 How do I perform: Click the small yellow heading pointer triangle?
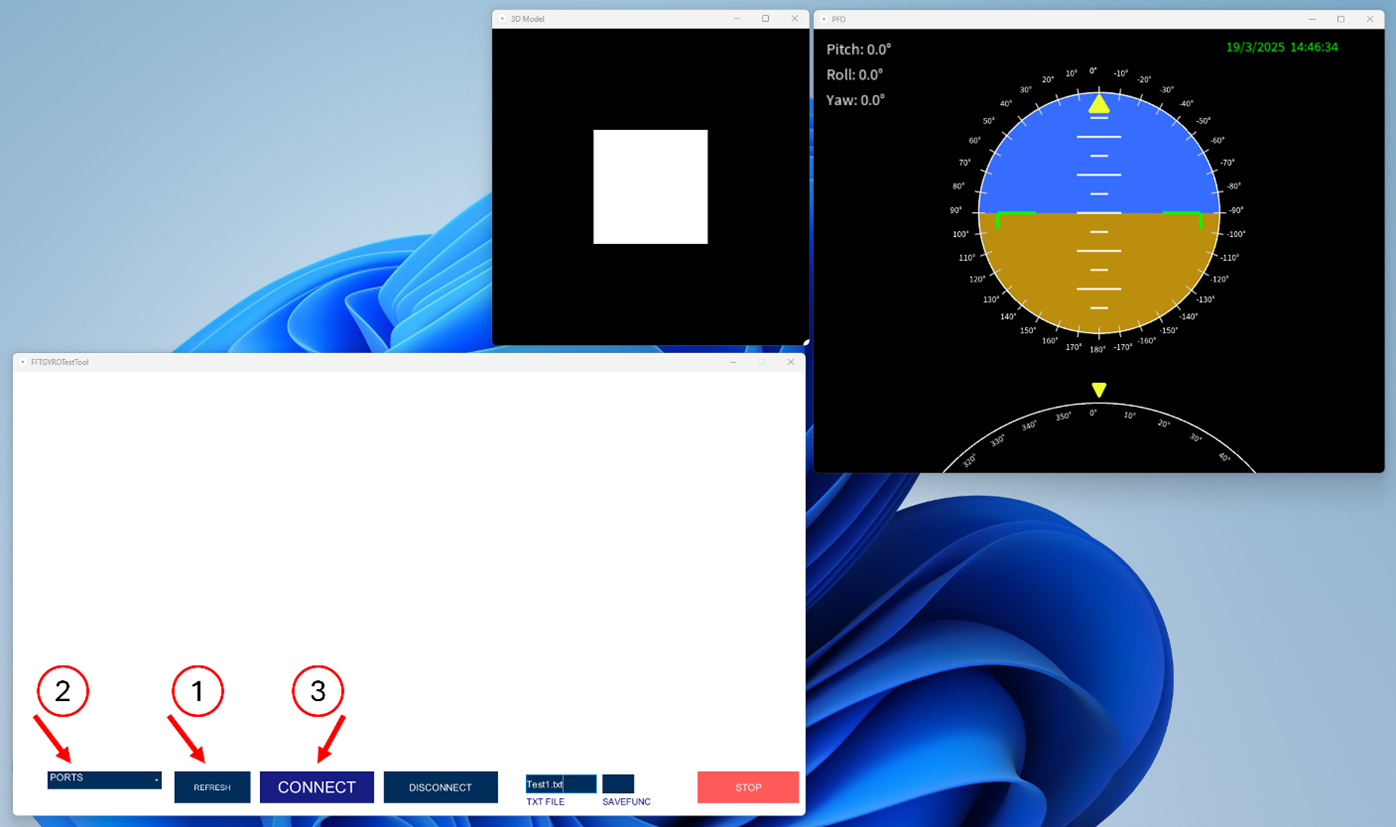point(1099,390)
